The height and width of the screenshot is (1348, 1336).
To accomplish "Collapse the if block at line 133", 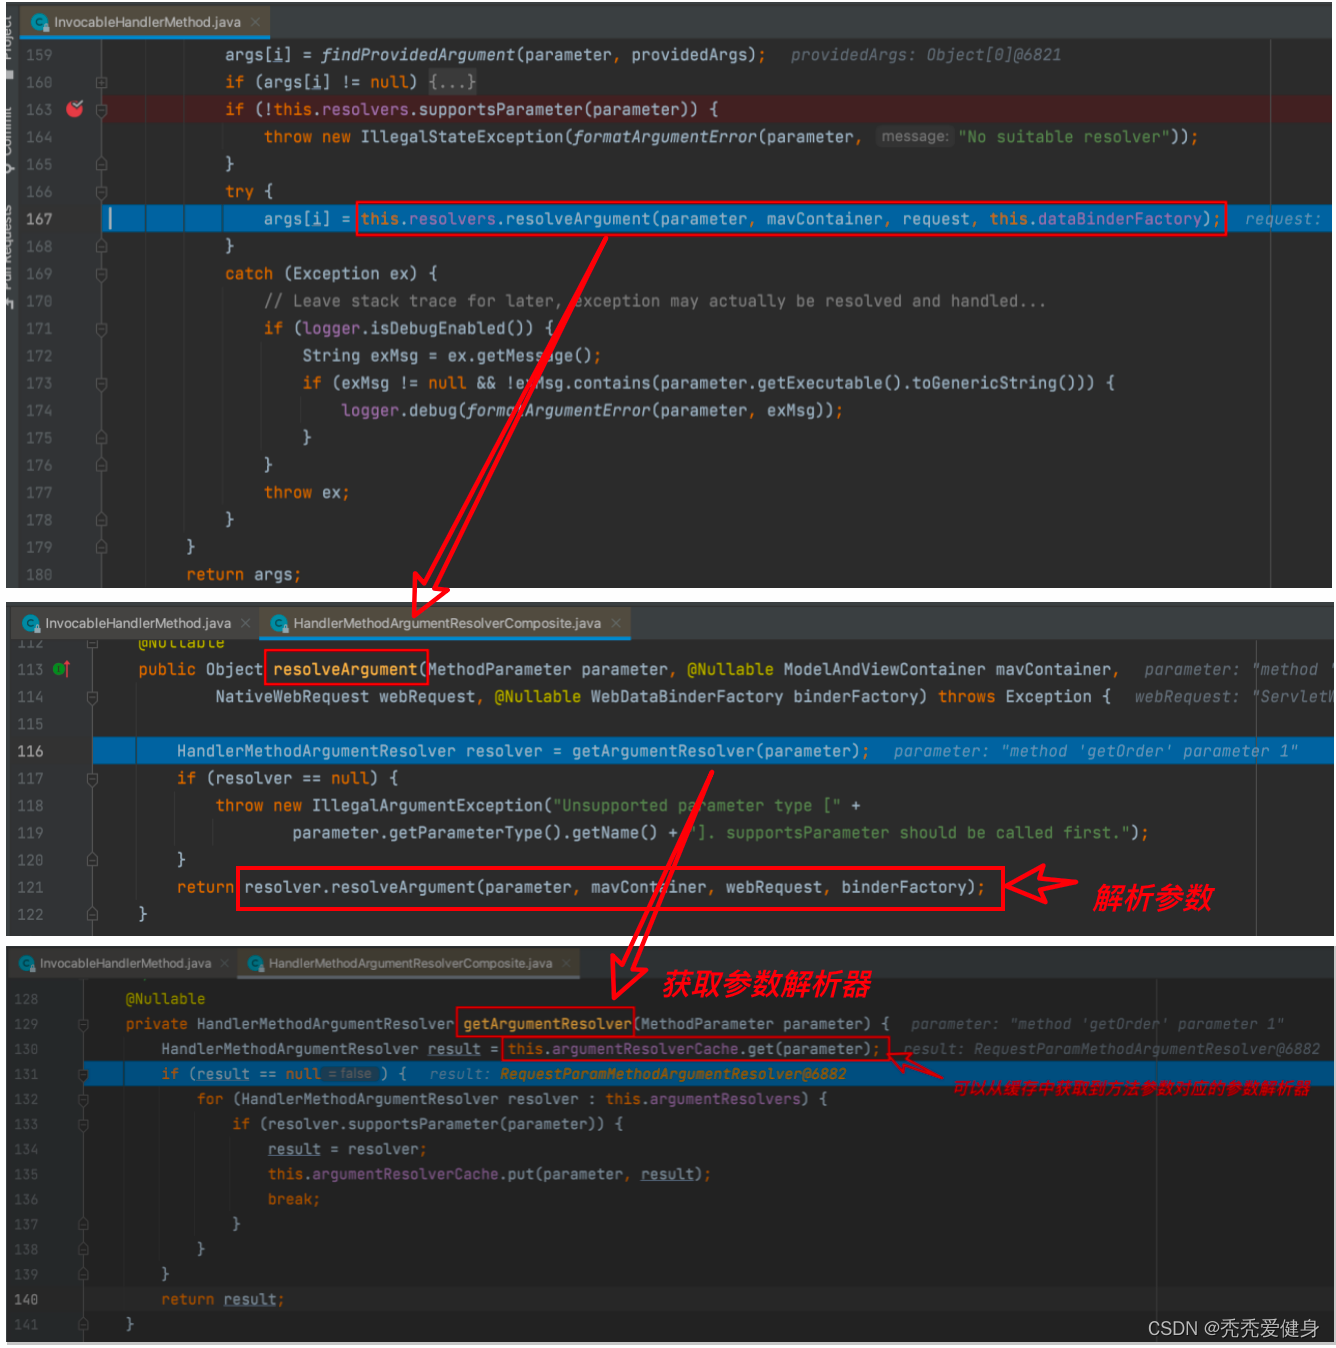I will [x=83, y=1124].
